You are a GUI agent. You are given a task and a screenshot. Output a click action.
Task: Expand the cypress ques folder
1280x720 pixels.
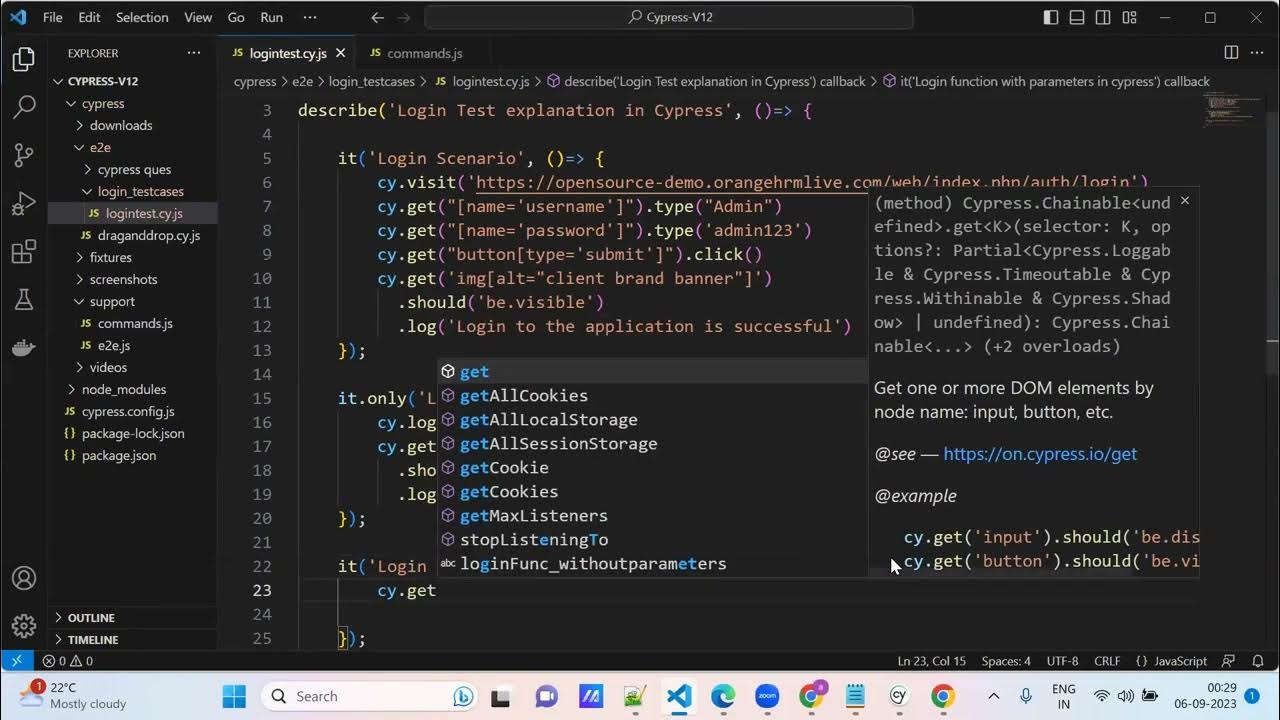pyautogui.click(x=133, y=169)
